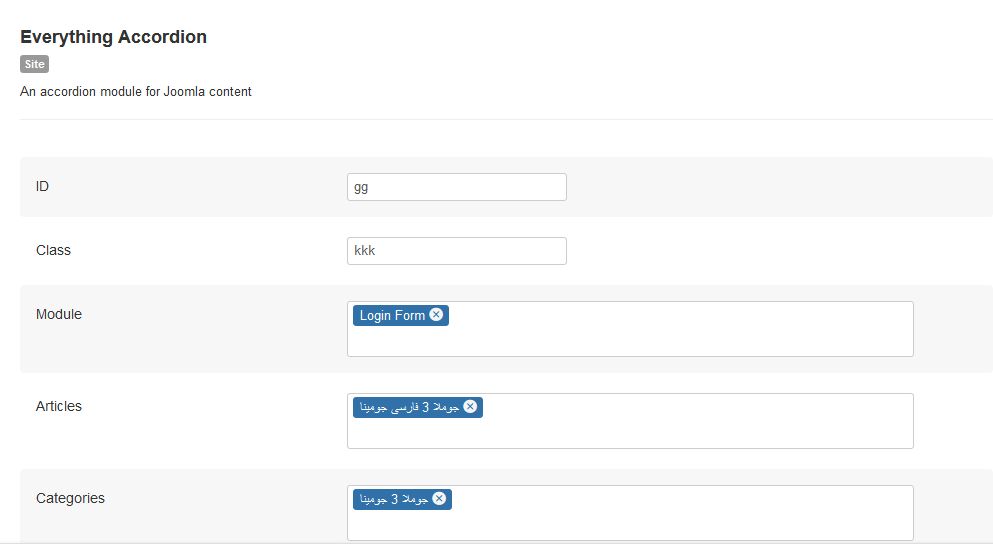Focus the ID text field

tap(456, 187)
